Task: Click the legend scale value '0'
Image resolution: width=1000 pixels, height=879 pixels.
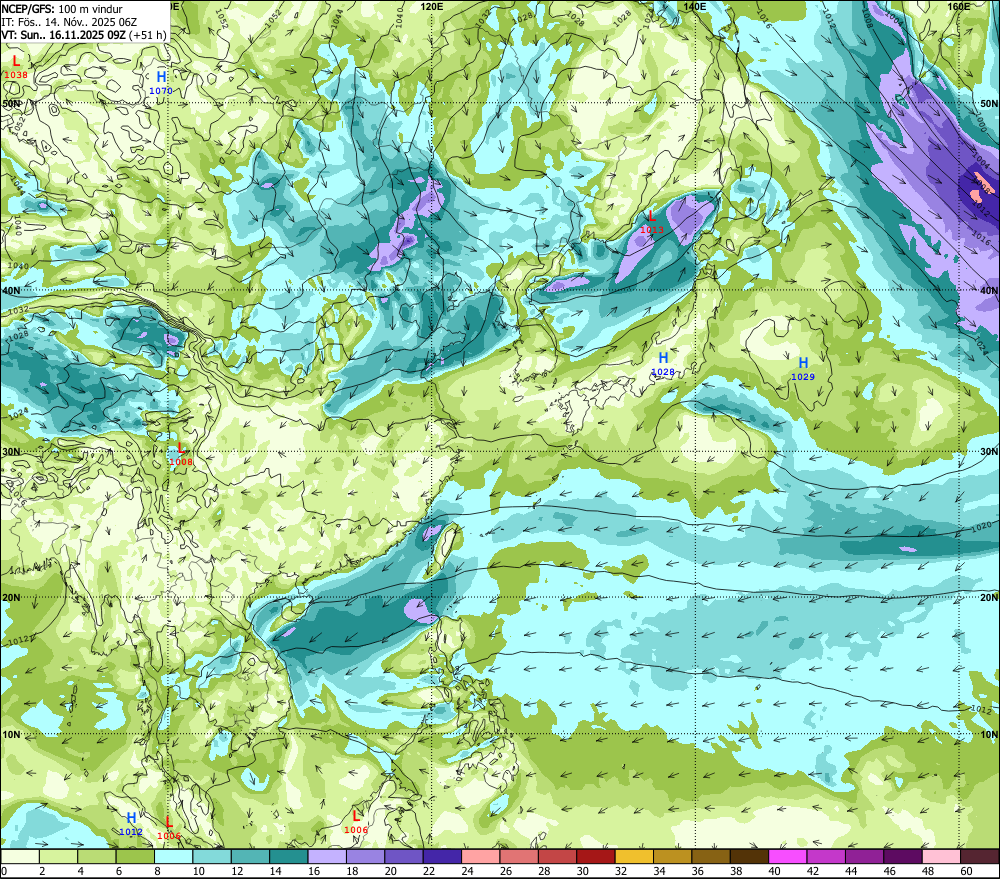Action: pyautogui.click(x=4, y=871)
